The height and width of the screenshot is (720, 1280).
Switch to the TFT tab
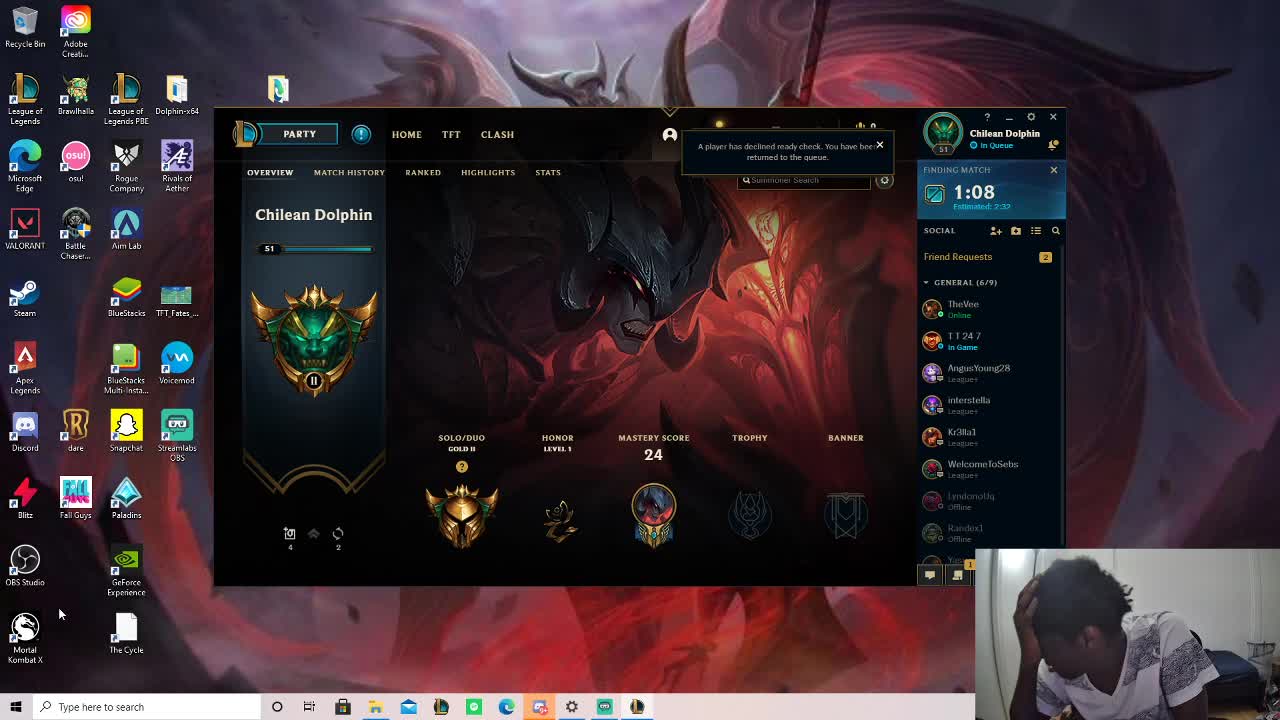451,134
